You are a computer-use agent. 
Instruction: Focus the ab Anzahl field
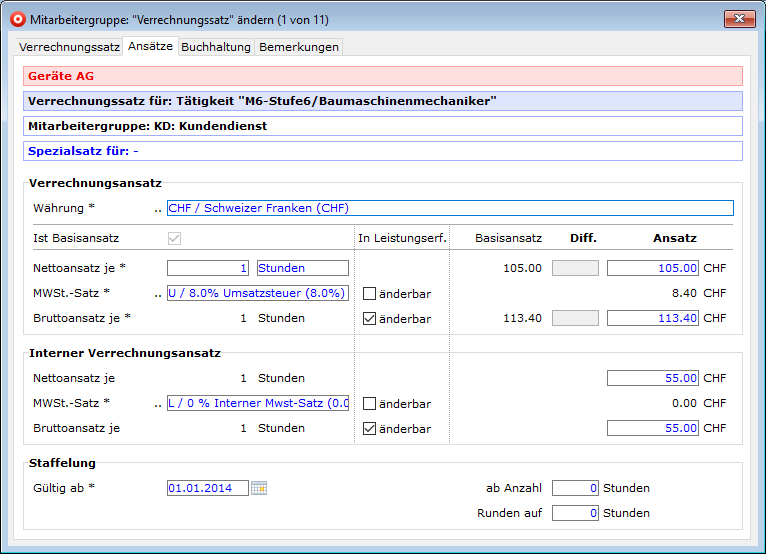click(x=575, y=488)
